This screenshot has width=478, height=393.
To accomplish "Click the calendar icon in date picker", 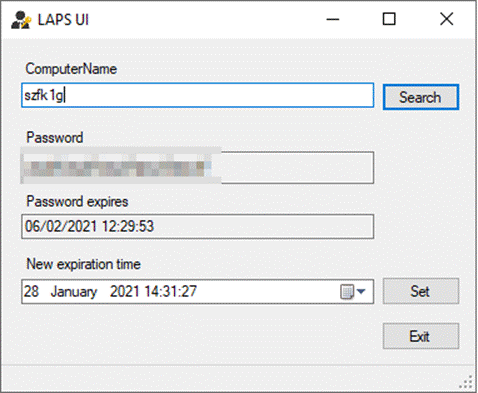I will (x=347, y=292).
